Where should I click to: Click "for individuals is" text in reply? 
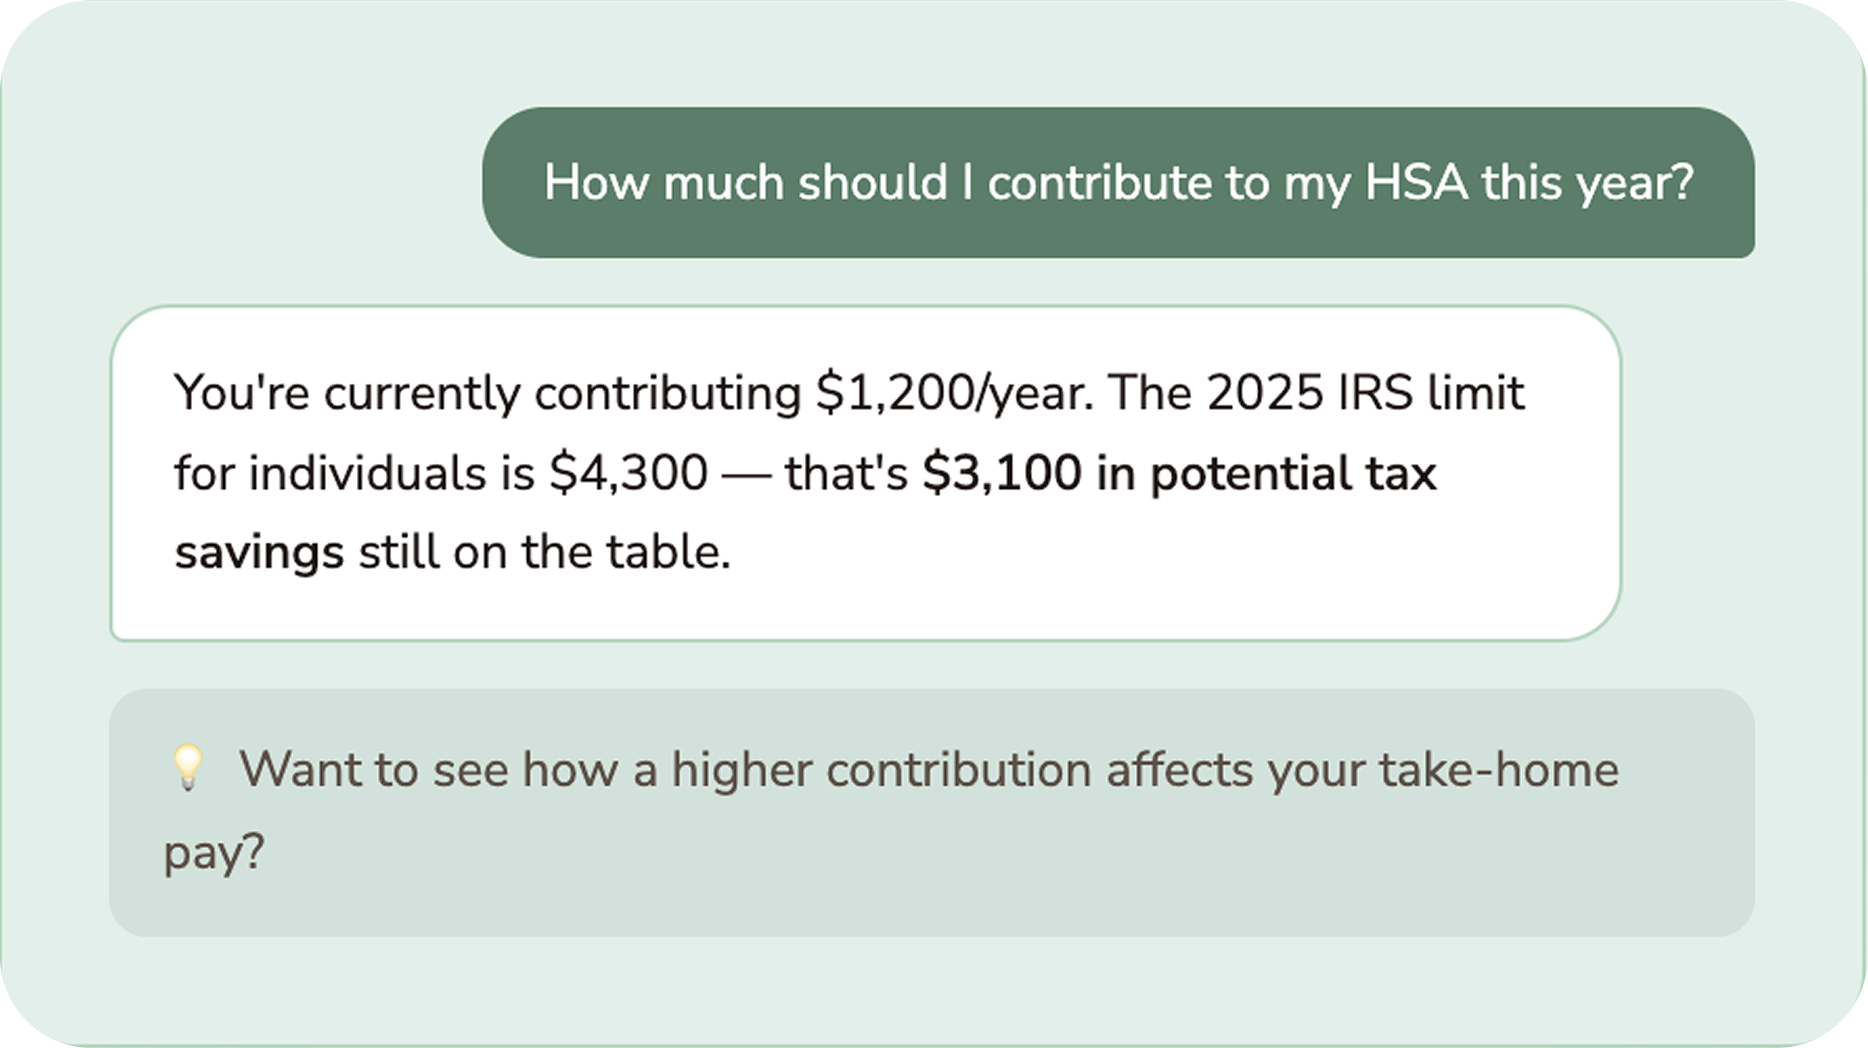(354, 473)
